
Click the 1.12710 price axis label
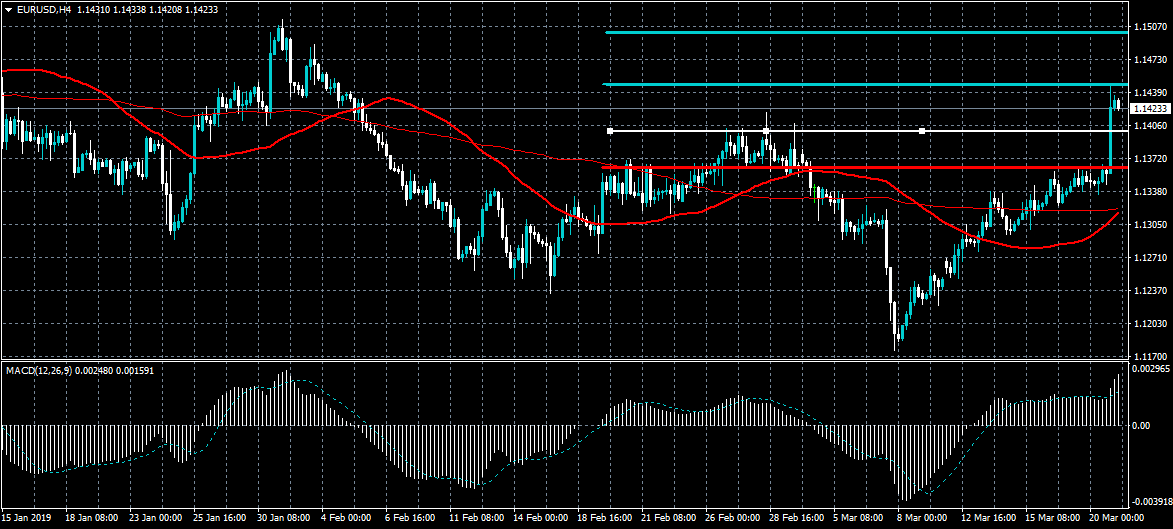point(1151,257)
